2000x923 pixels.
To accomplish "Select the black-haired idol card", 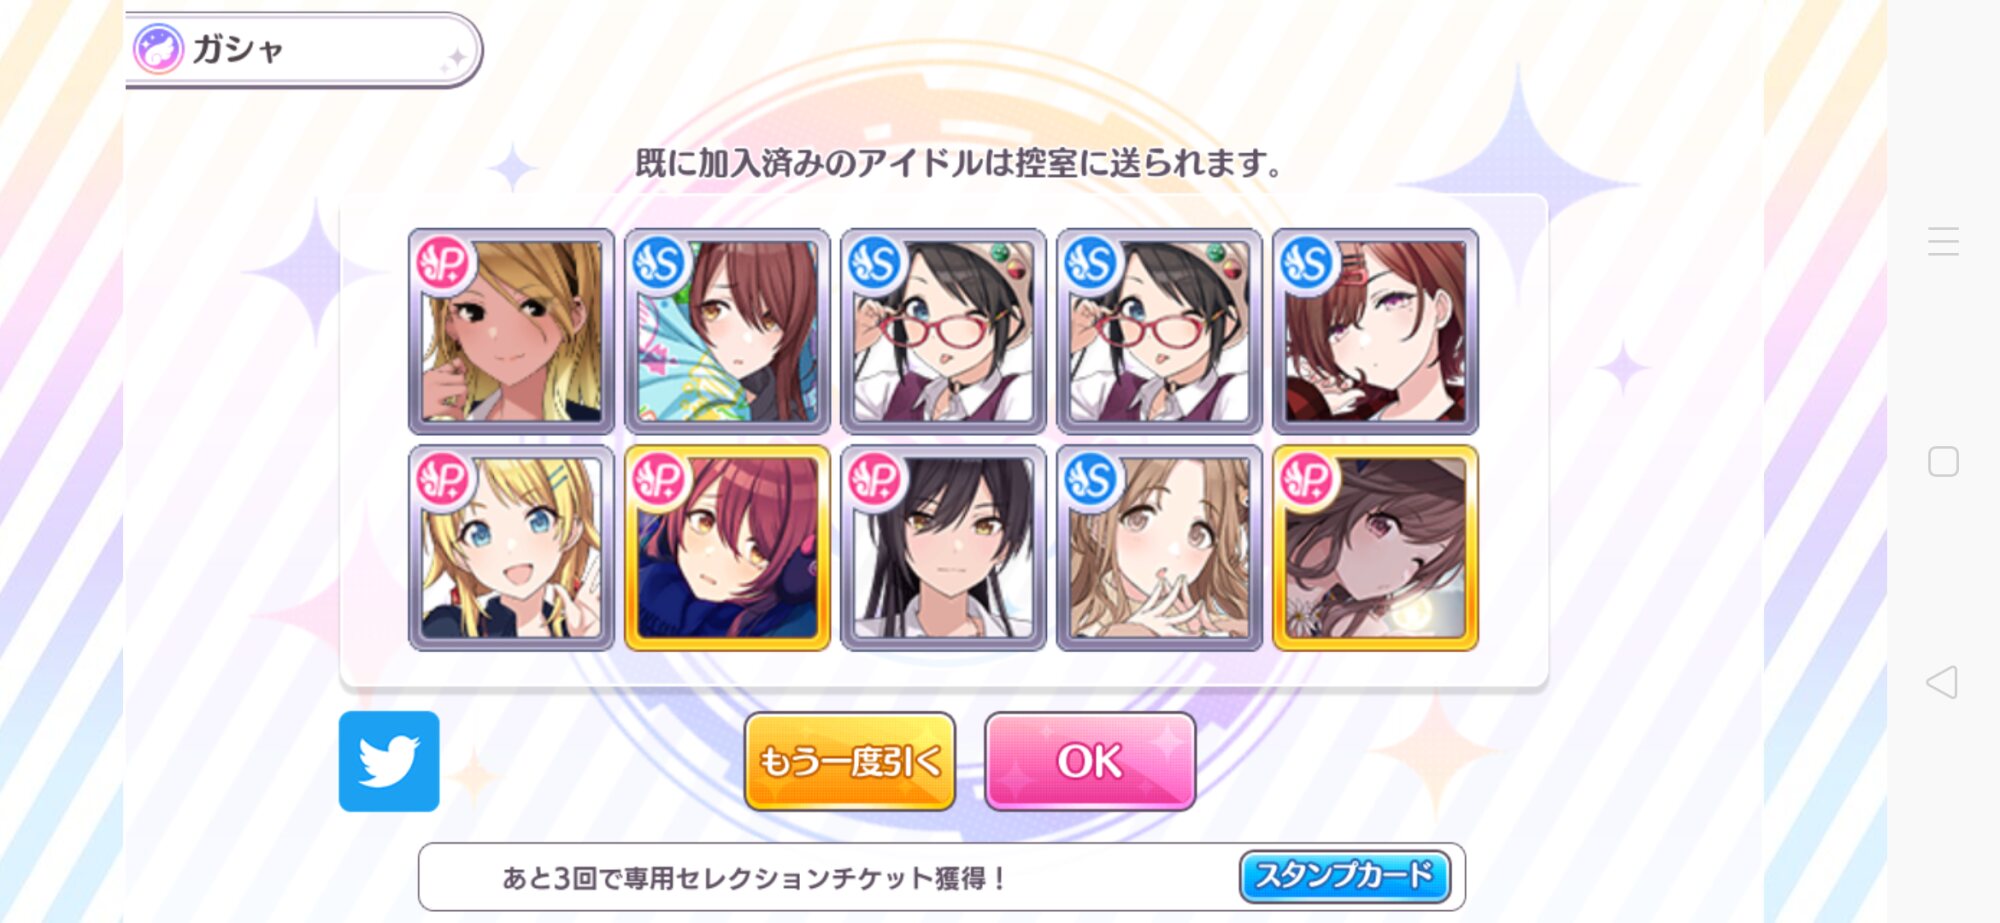I will click(943, 548).
